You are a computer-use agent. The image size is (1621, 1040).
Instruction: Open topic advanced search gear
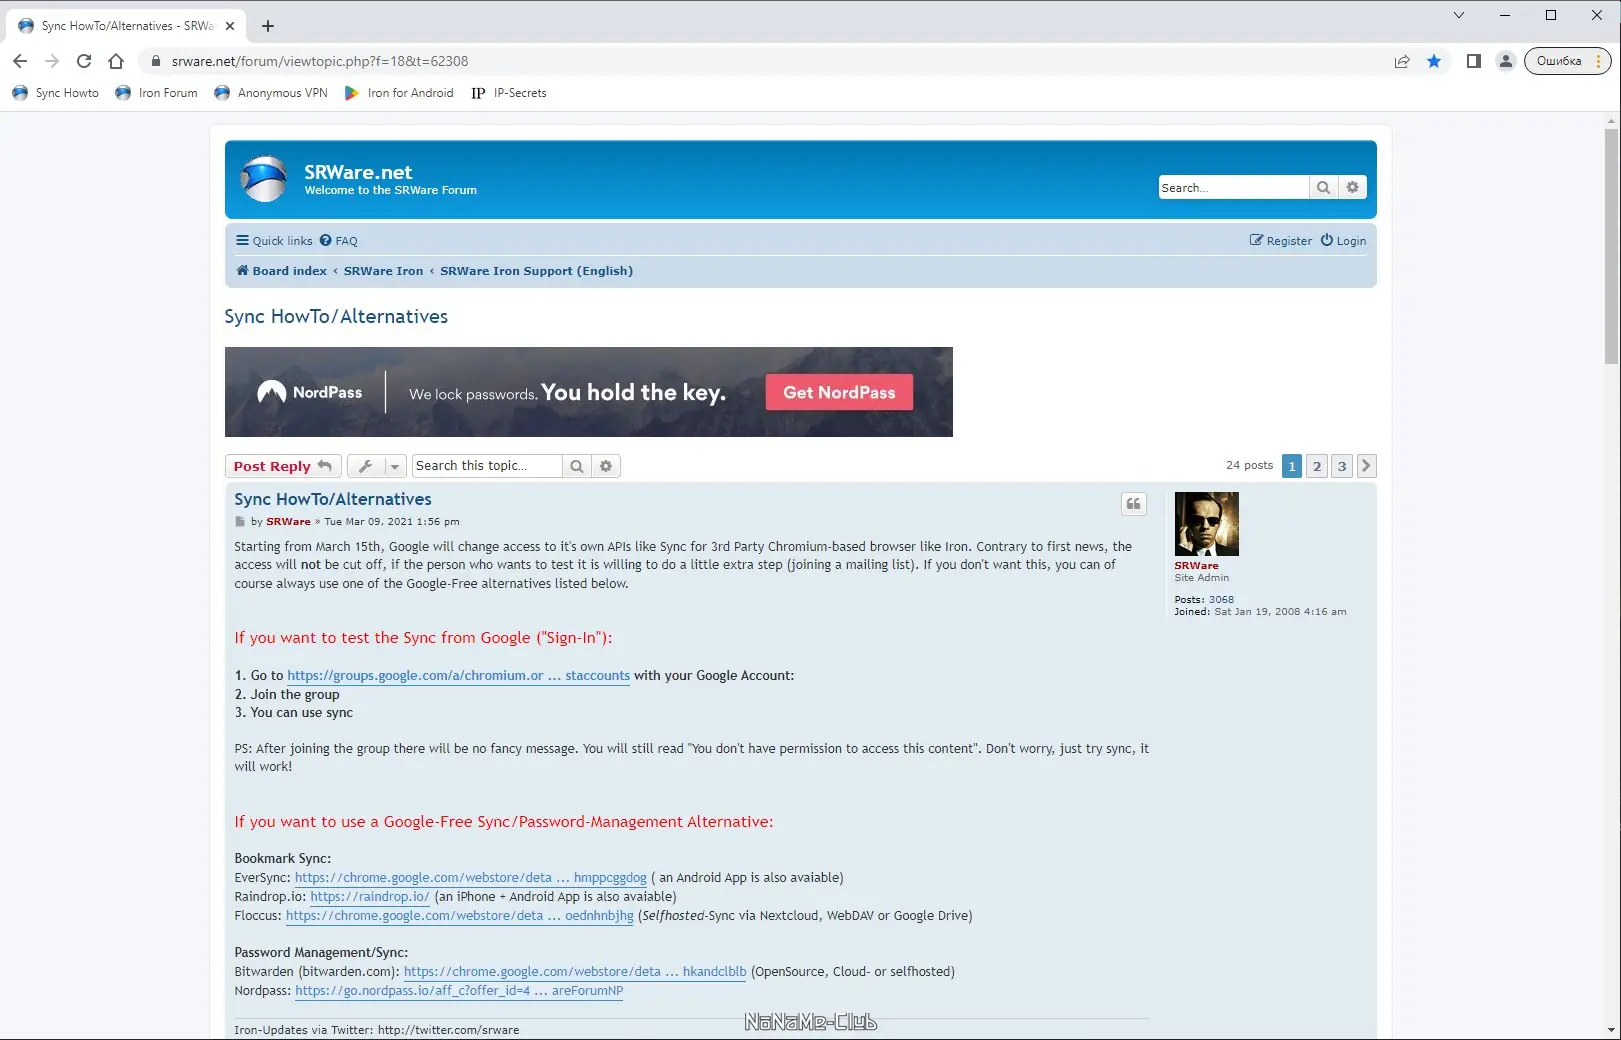(606, 466)
